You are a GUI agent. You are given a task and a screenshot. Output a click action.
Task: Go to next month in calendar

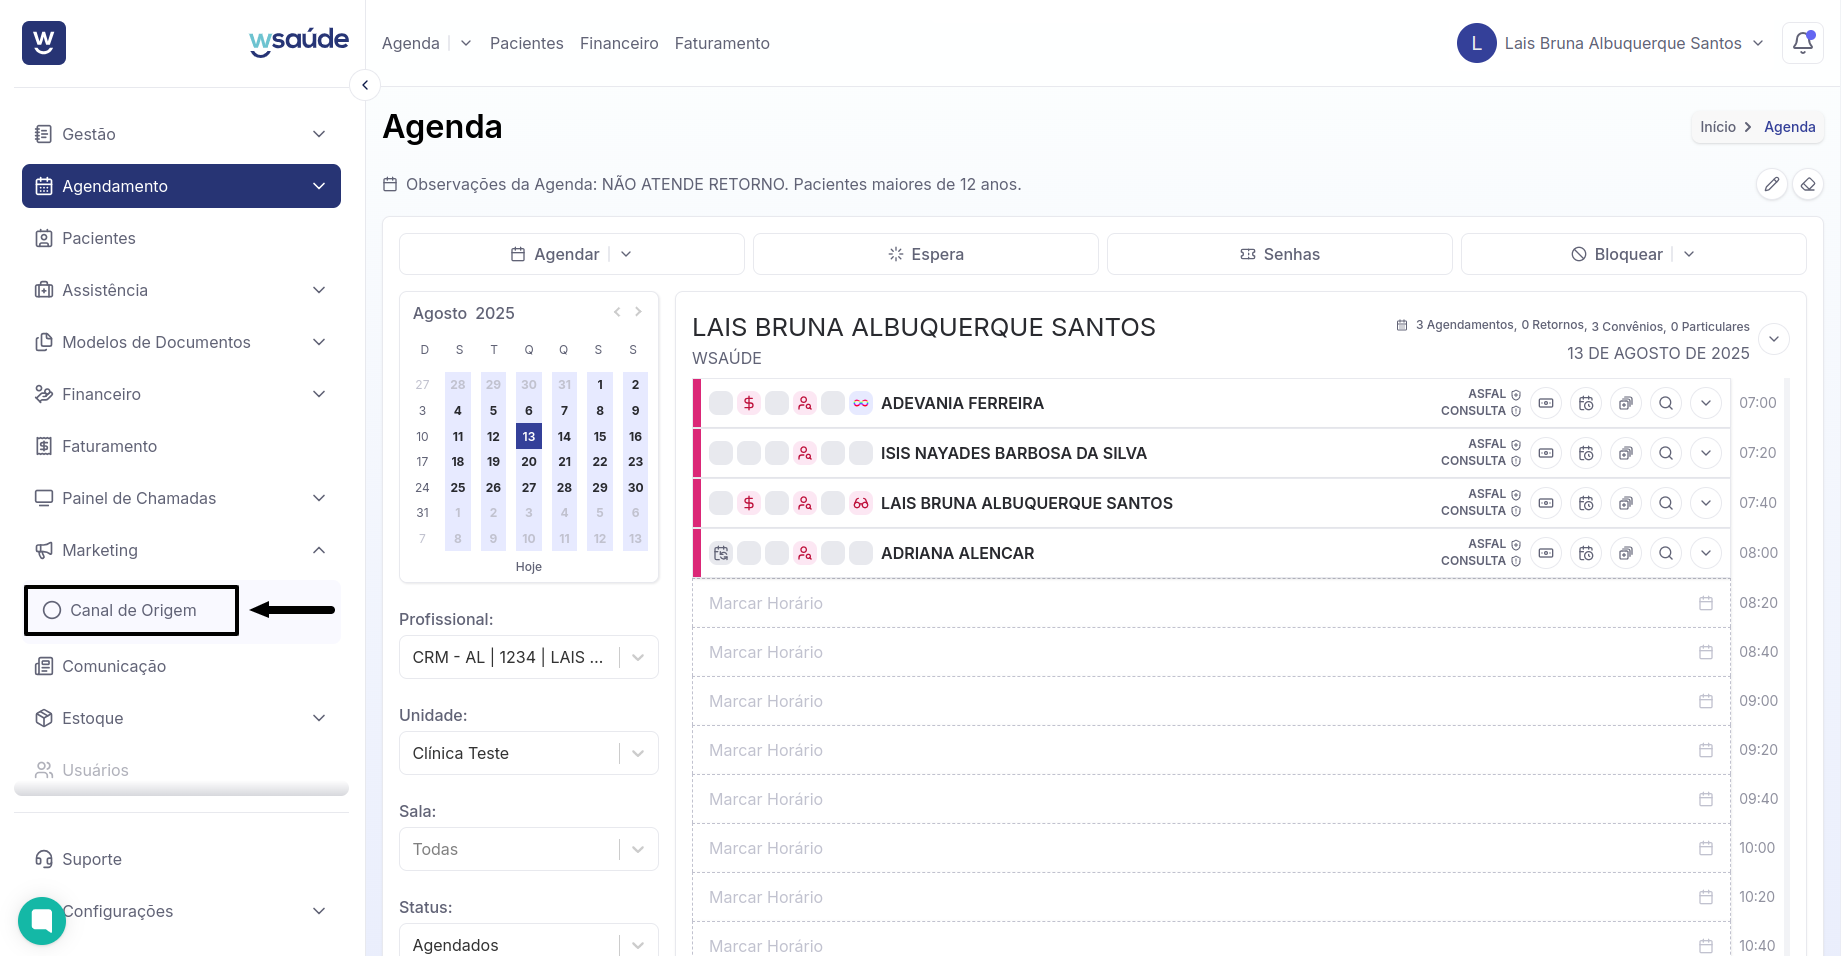pyautogui.click(x=638, y=312)
